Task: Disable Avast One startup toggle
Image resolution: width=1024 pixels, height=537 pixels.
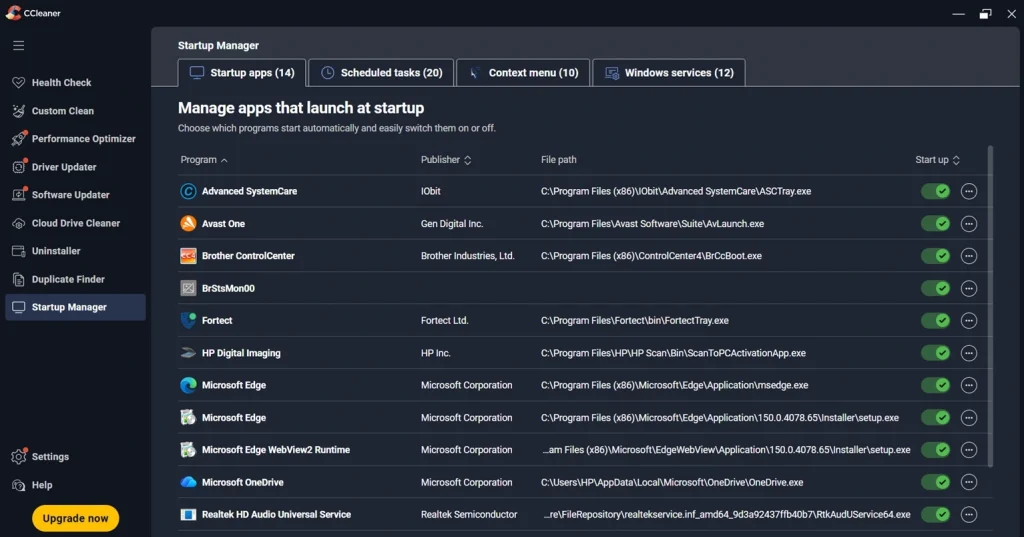Action: point(935,223)
